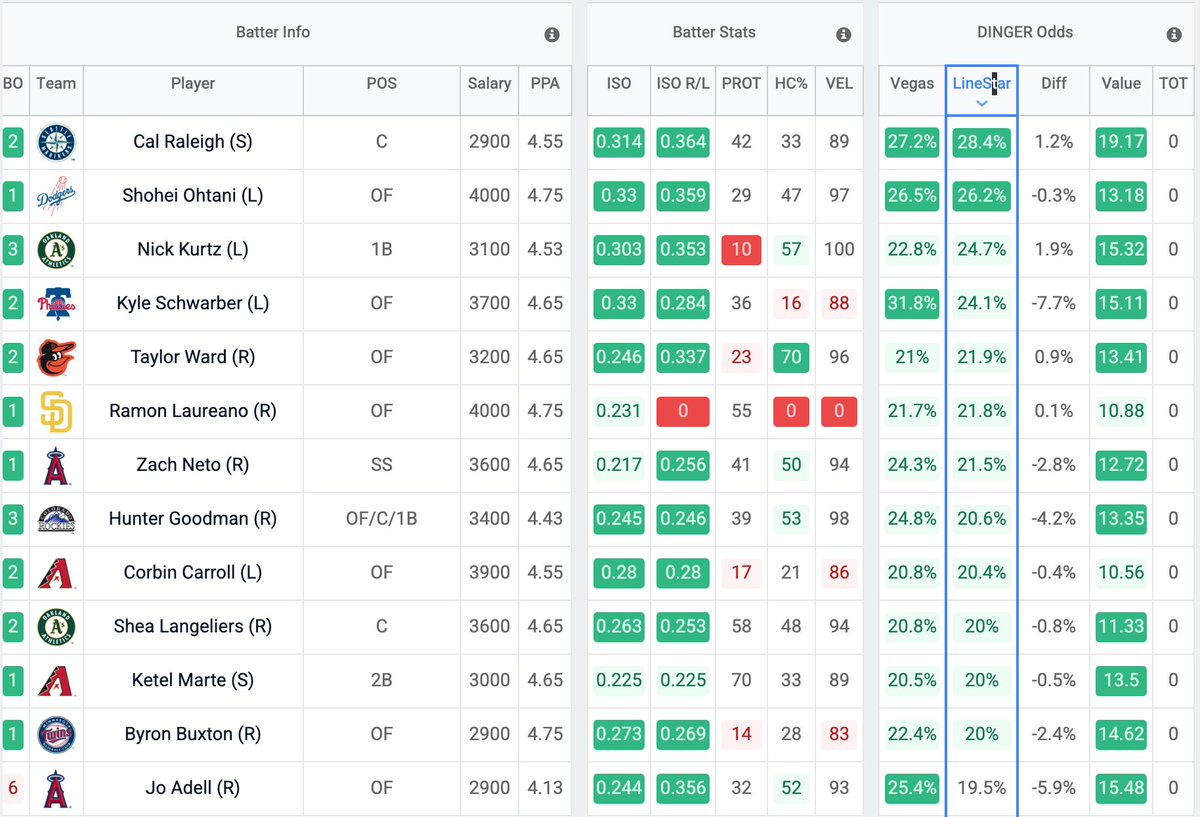Click the Dodgers logo beside Shohei Ohtani

[x=55, y=196]
